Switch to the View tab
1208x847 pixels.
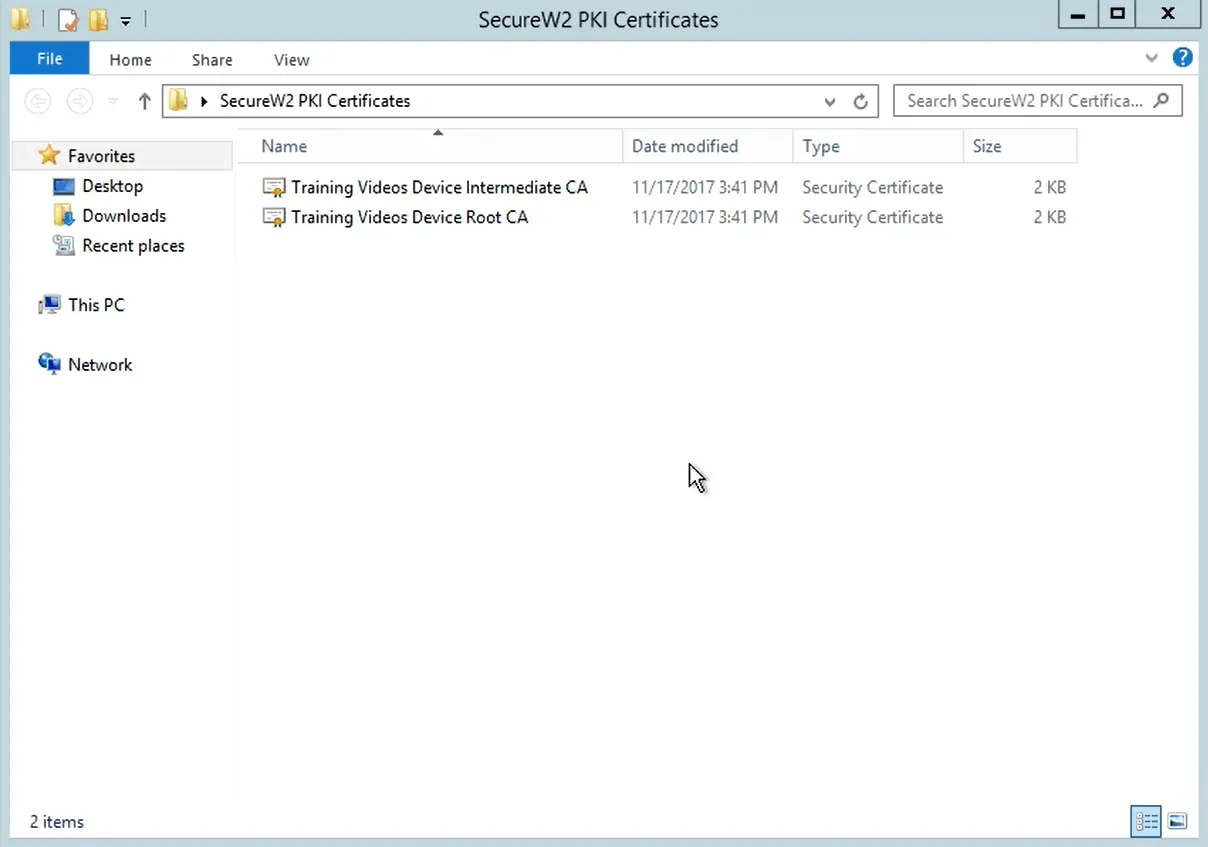[x=291, y=60]
